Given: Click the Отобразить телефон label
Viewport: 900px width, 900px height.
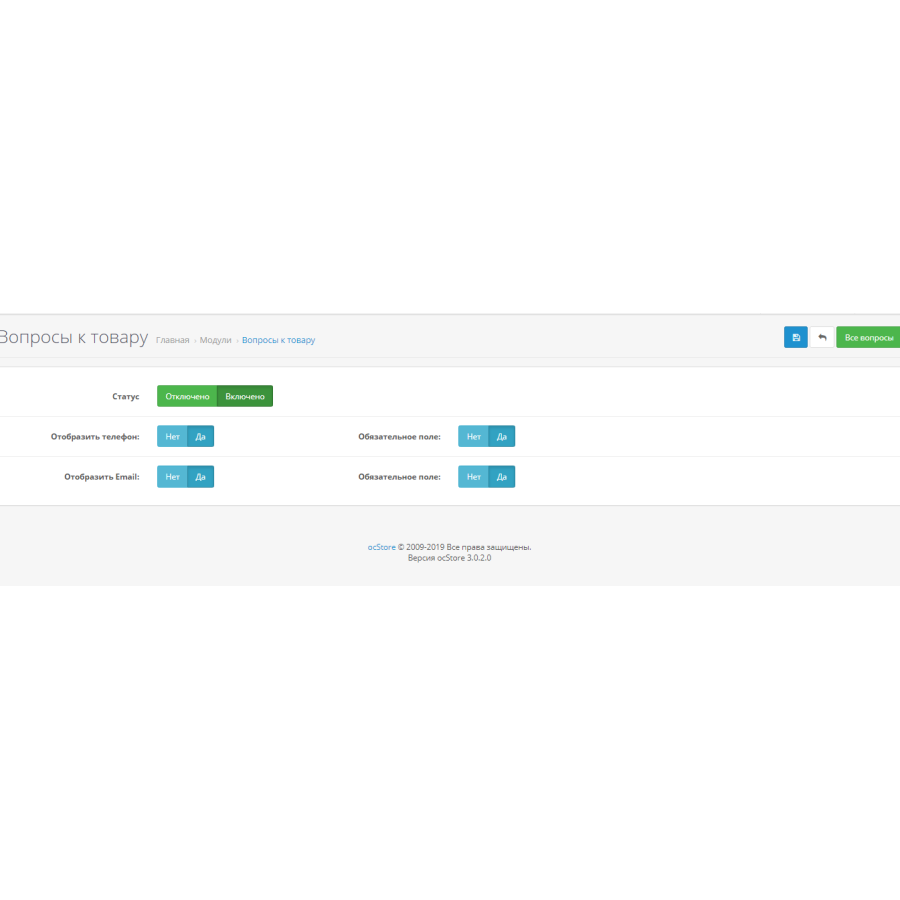Looking at the screenshot, I should point(95,436).
